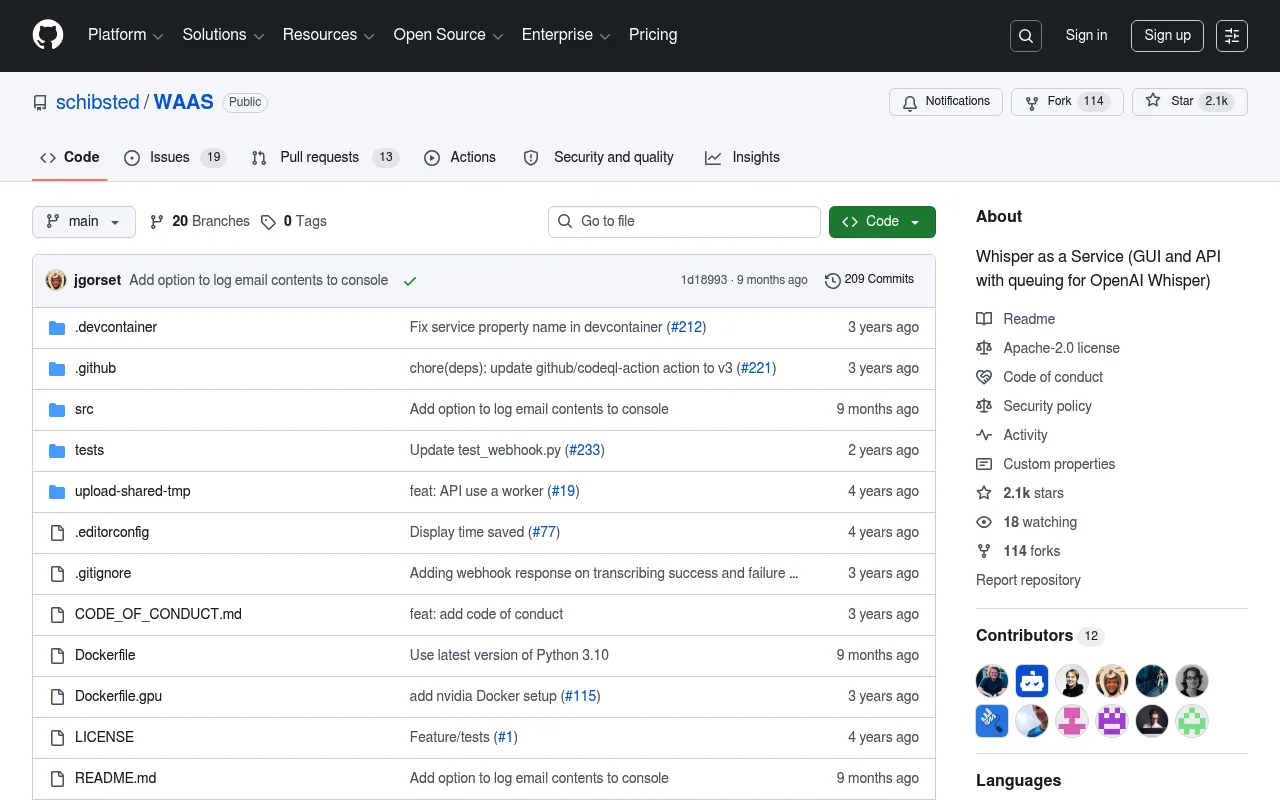This screenshot has width=1280, height=800.
Task: Click the pulse icon beside Activity
Action: (x=984, y=435)
